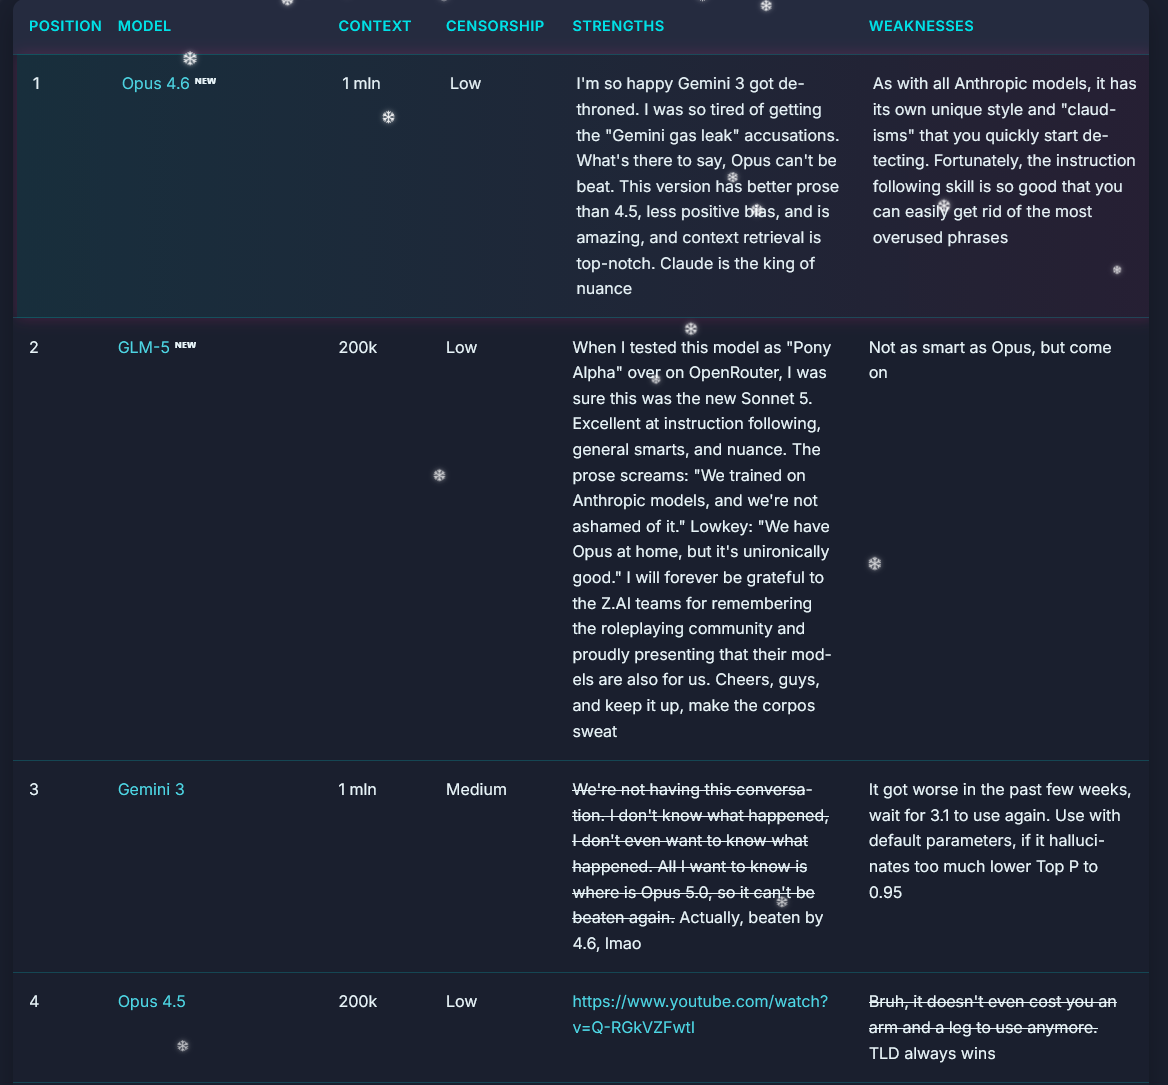The height and width of the screenshot is (1085, 1168).
Task: Click the Medium censorship value for Gemini 3
Action: [476, 789]
